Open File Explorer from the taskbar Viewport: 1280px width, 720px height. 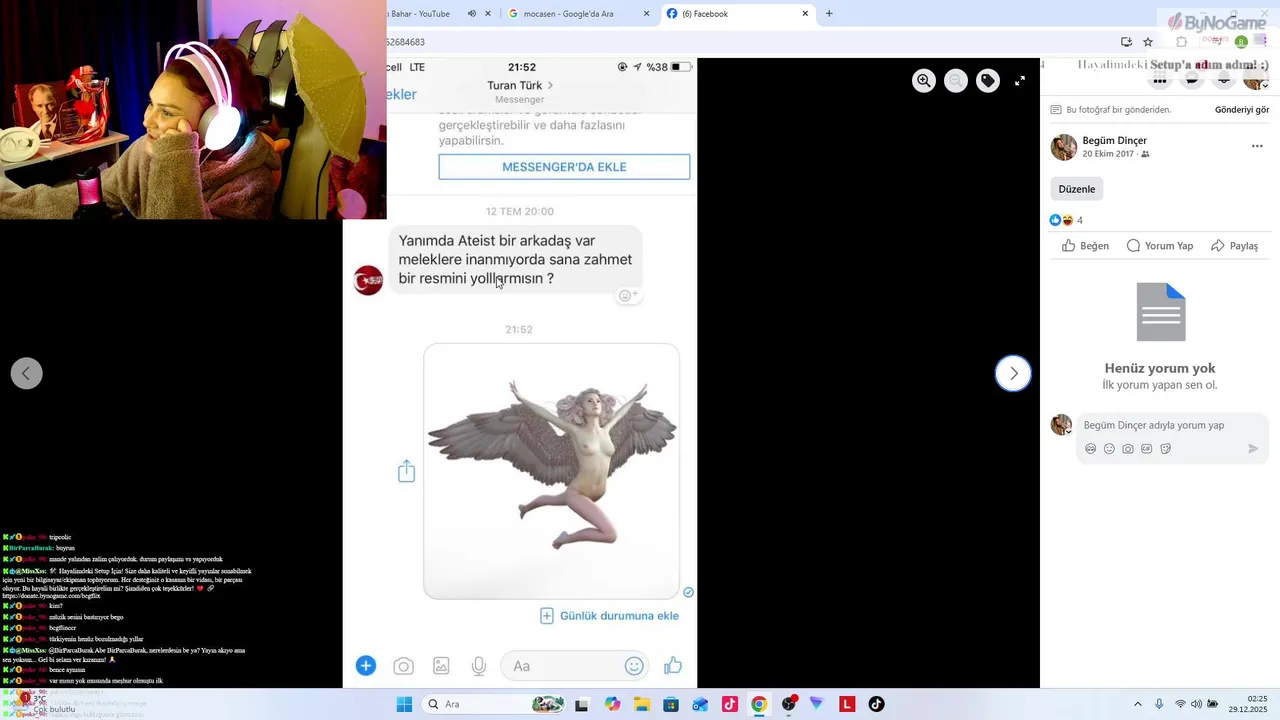click(x=642, y=704)
